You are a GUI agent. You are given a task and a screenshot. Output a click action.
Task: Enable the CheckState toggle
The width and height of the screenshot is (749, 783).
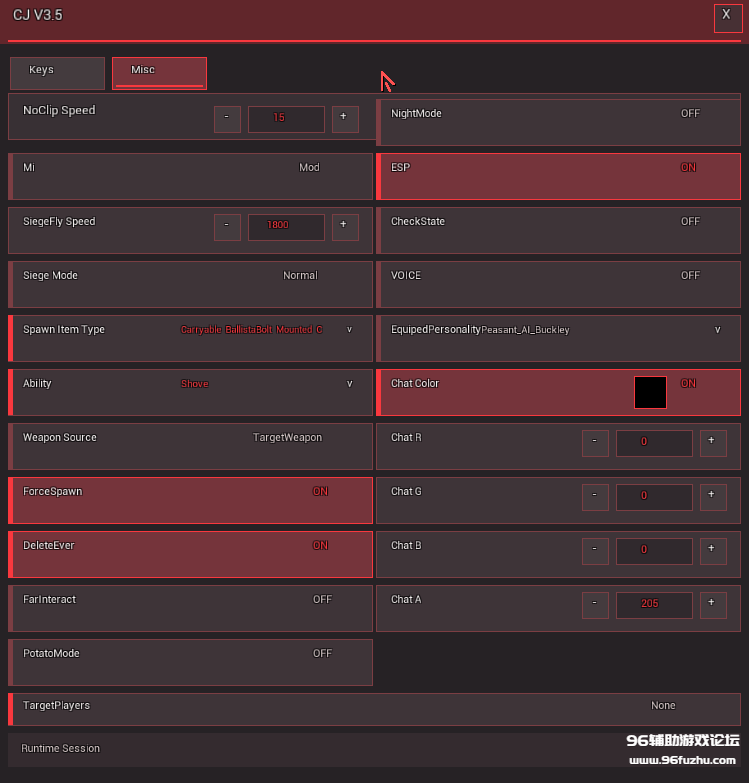[x=558, y=230]
